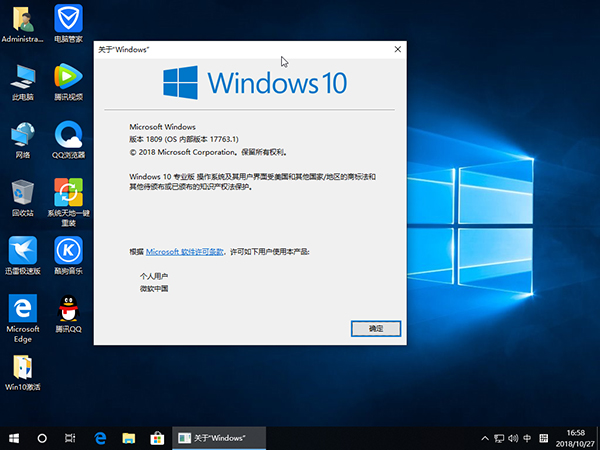Open the Microsoft 软件许可条款 link
Image resolution: width=600 pixels, height=450 pixels.
[184, 252]
